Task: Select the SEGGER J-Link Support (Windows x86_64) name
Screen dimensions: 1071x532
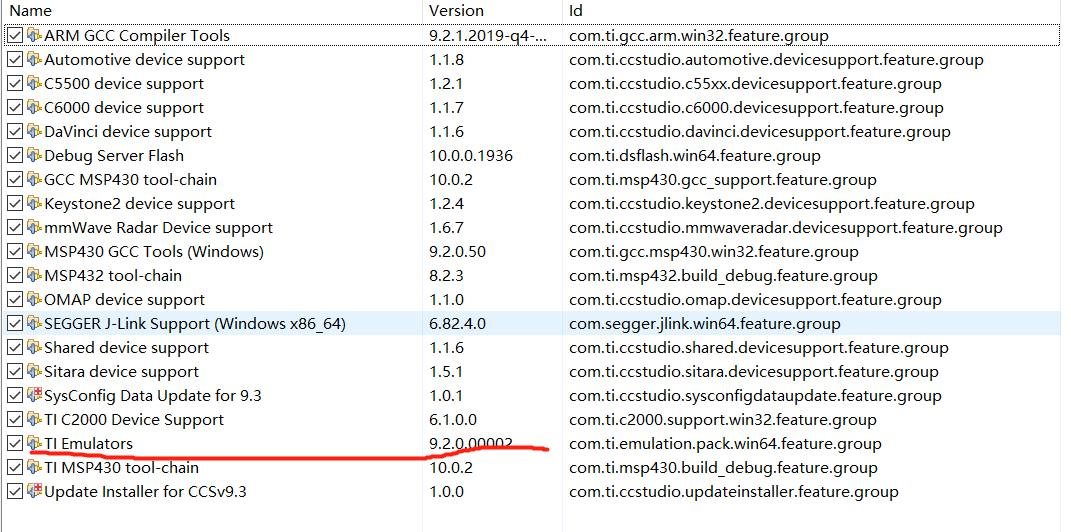Action: coord(195,324)
